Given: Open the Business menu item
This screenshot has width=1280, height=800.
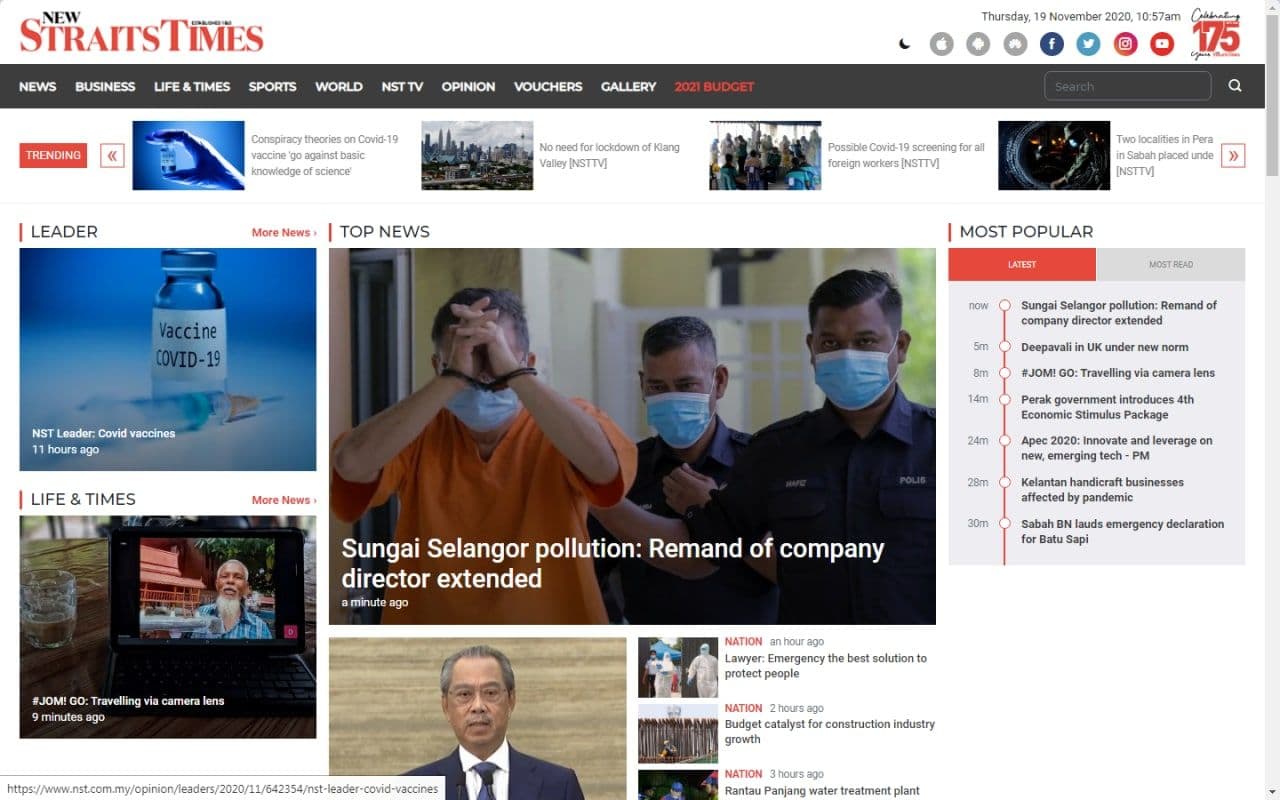Looking at the screenshot, I should [105, 87].
